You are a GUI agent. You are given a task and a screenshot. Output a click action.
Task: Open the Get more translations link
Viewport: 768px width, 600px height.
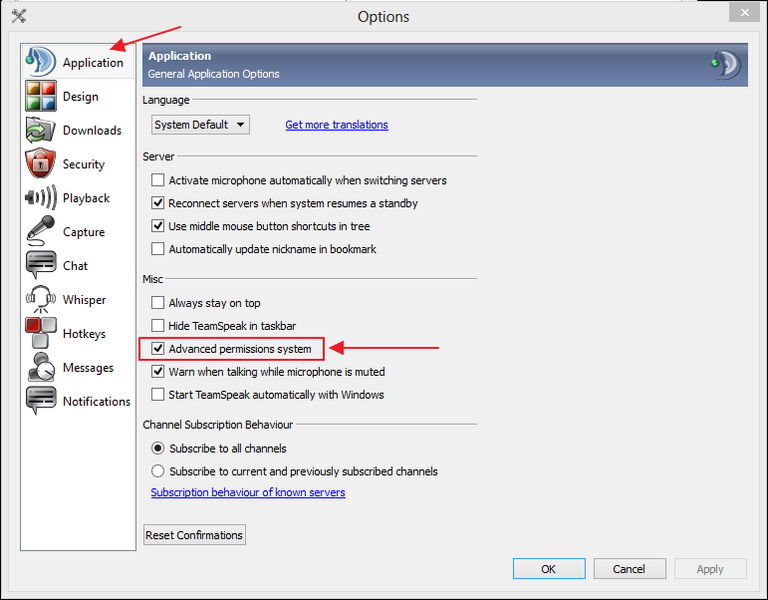tap(336, 125)
